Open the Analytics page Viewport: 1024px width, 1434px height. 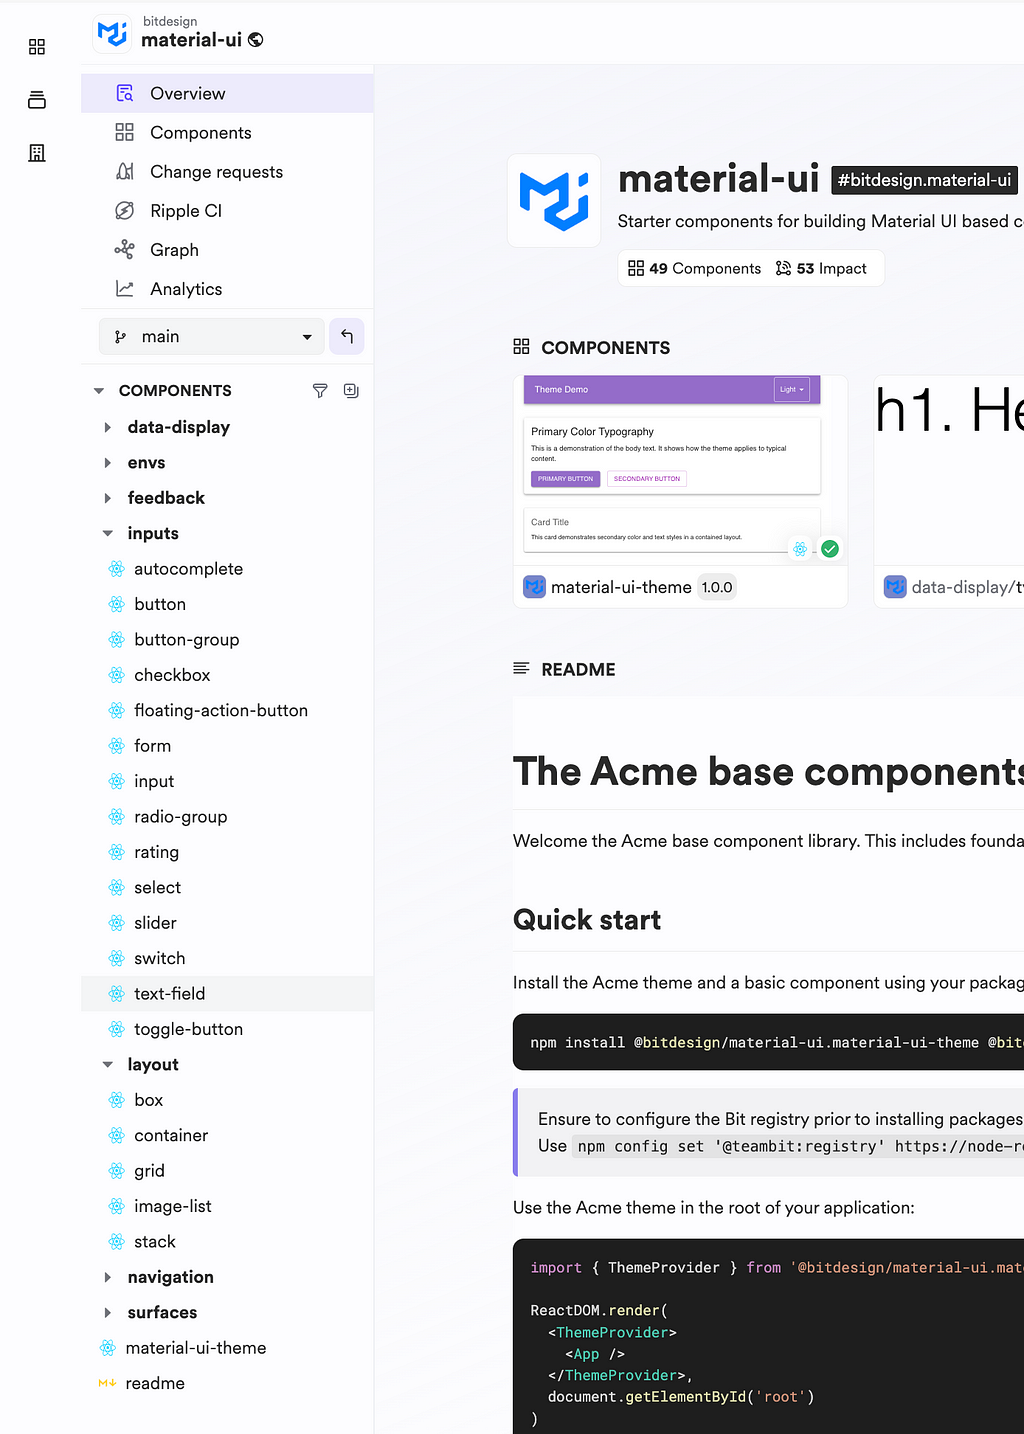[x=227, y=288]
